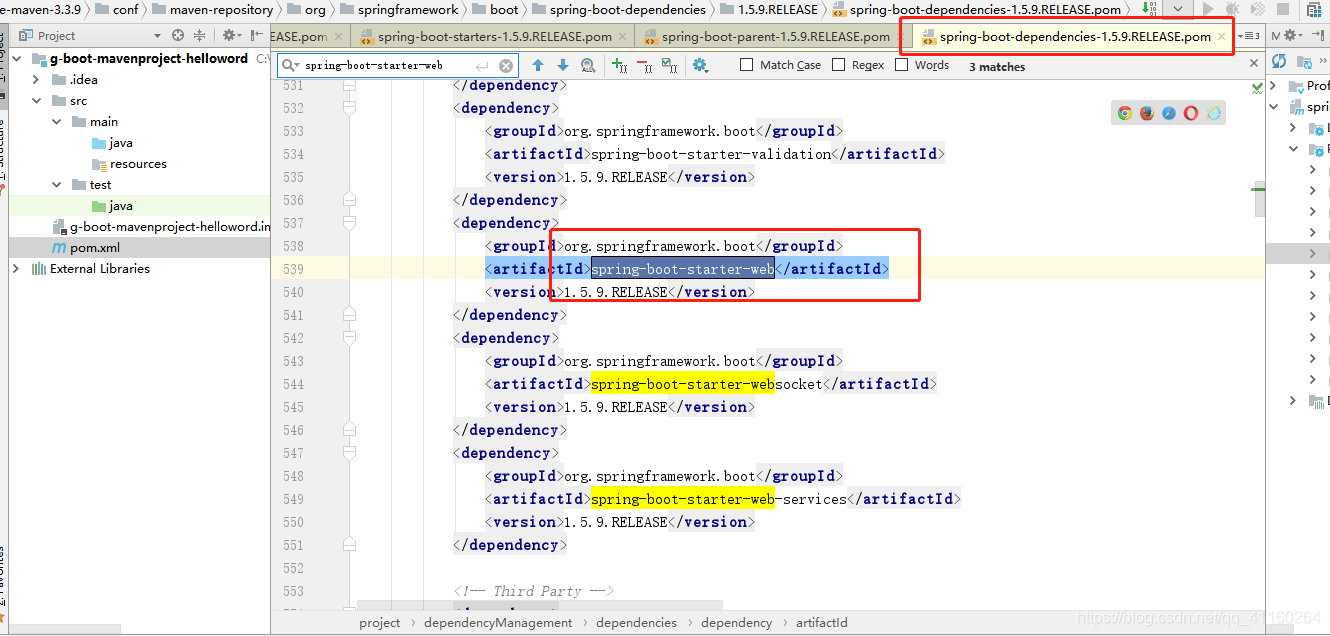Enable Match Case checkbox
Image resolution: width=1330 pixels, height=636 pixels.
(x=747, y=65)
